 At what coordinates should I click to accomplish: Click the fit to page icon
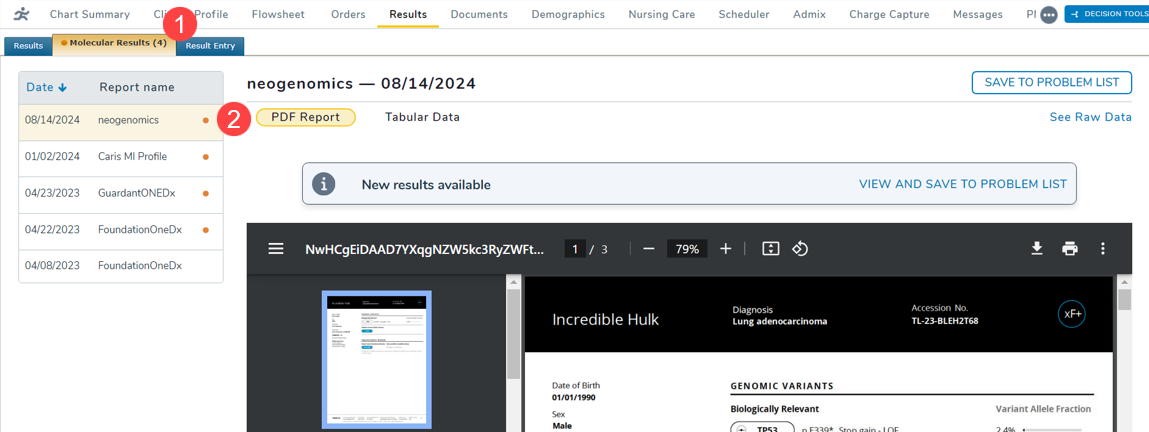[770, 249]
